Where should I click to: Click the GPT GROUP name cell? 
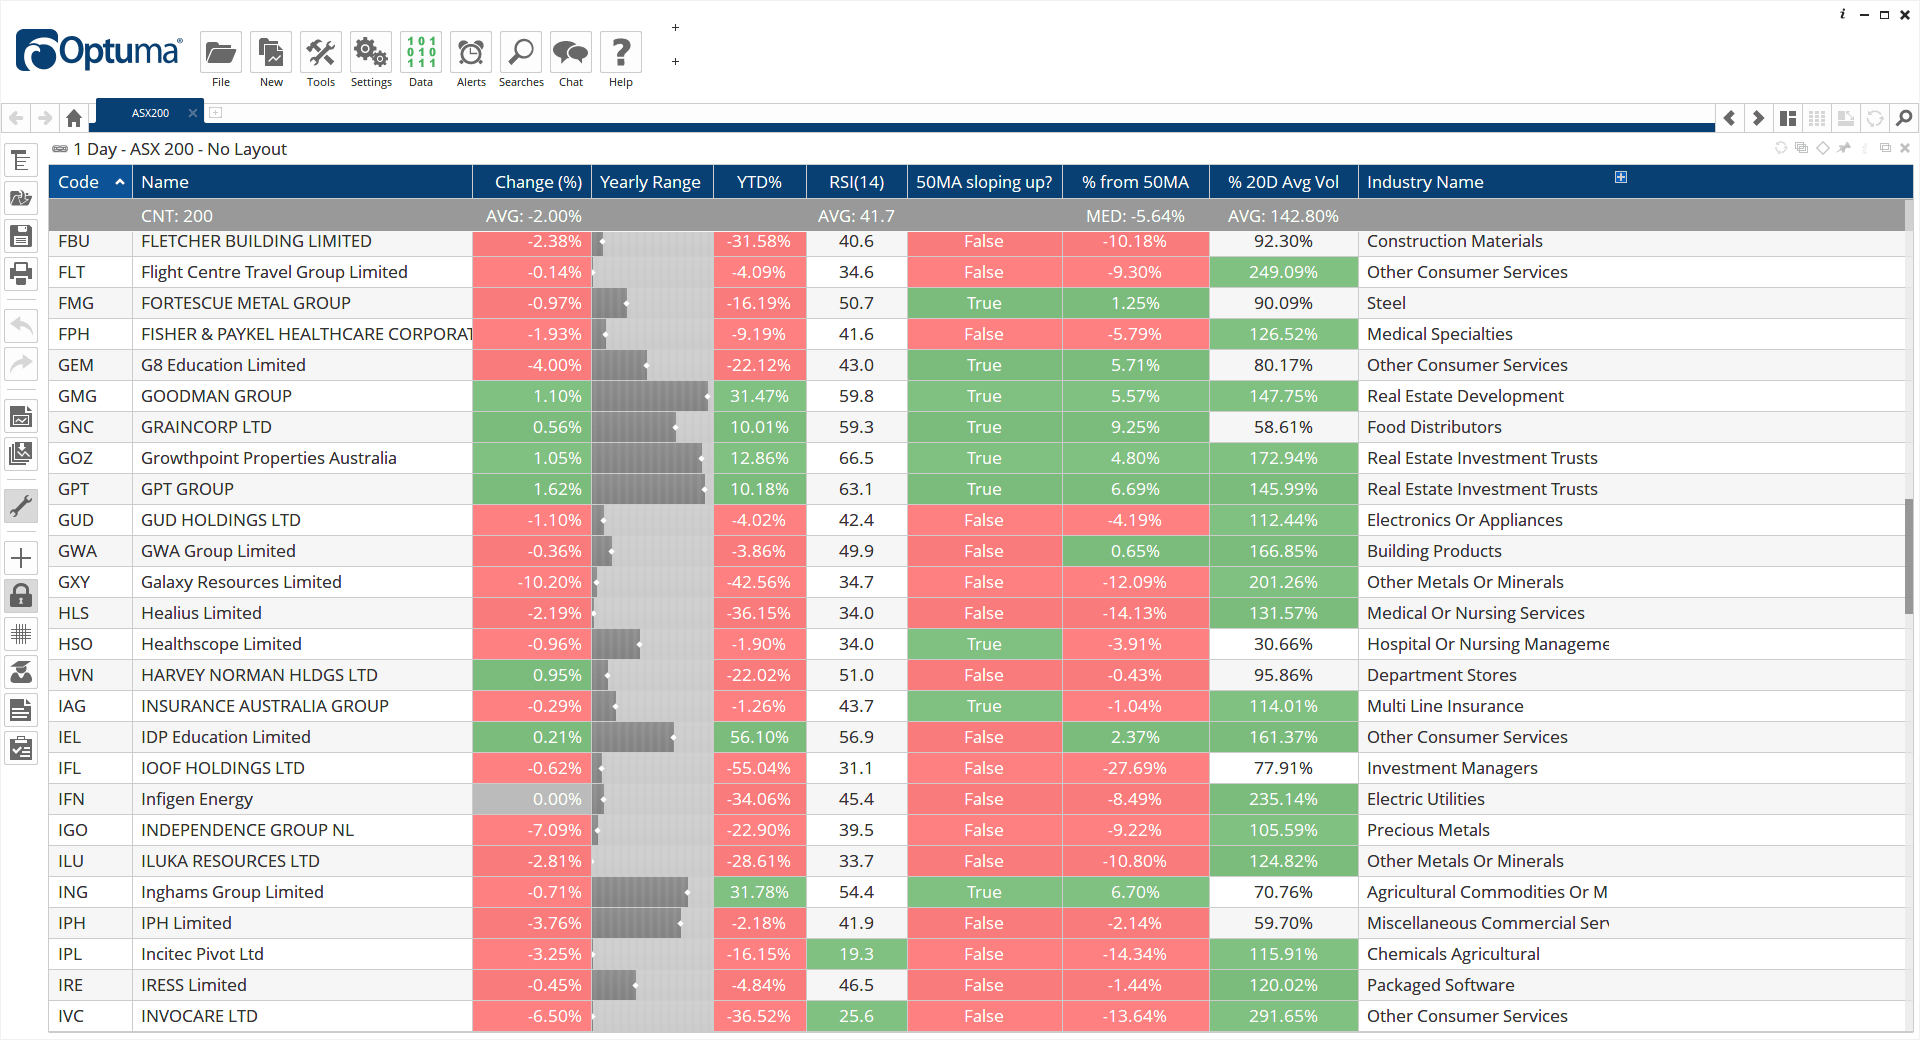point(302,489)
